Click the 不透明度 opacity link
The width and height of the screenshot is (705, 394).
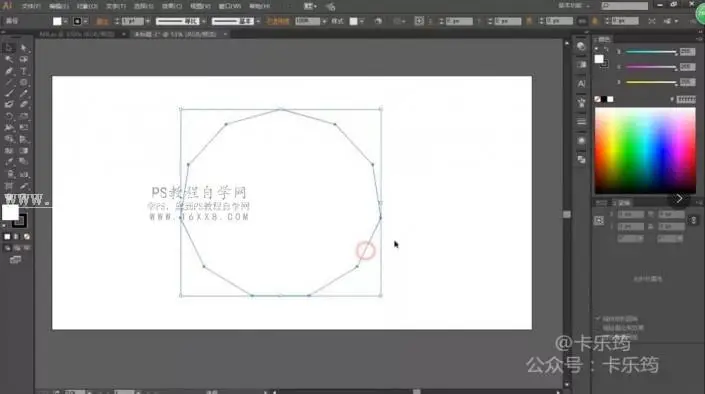278,21
